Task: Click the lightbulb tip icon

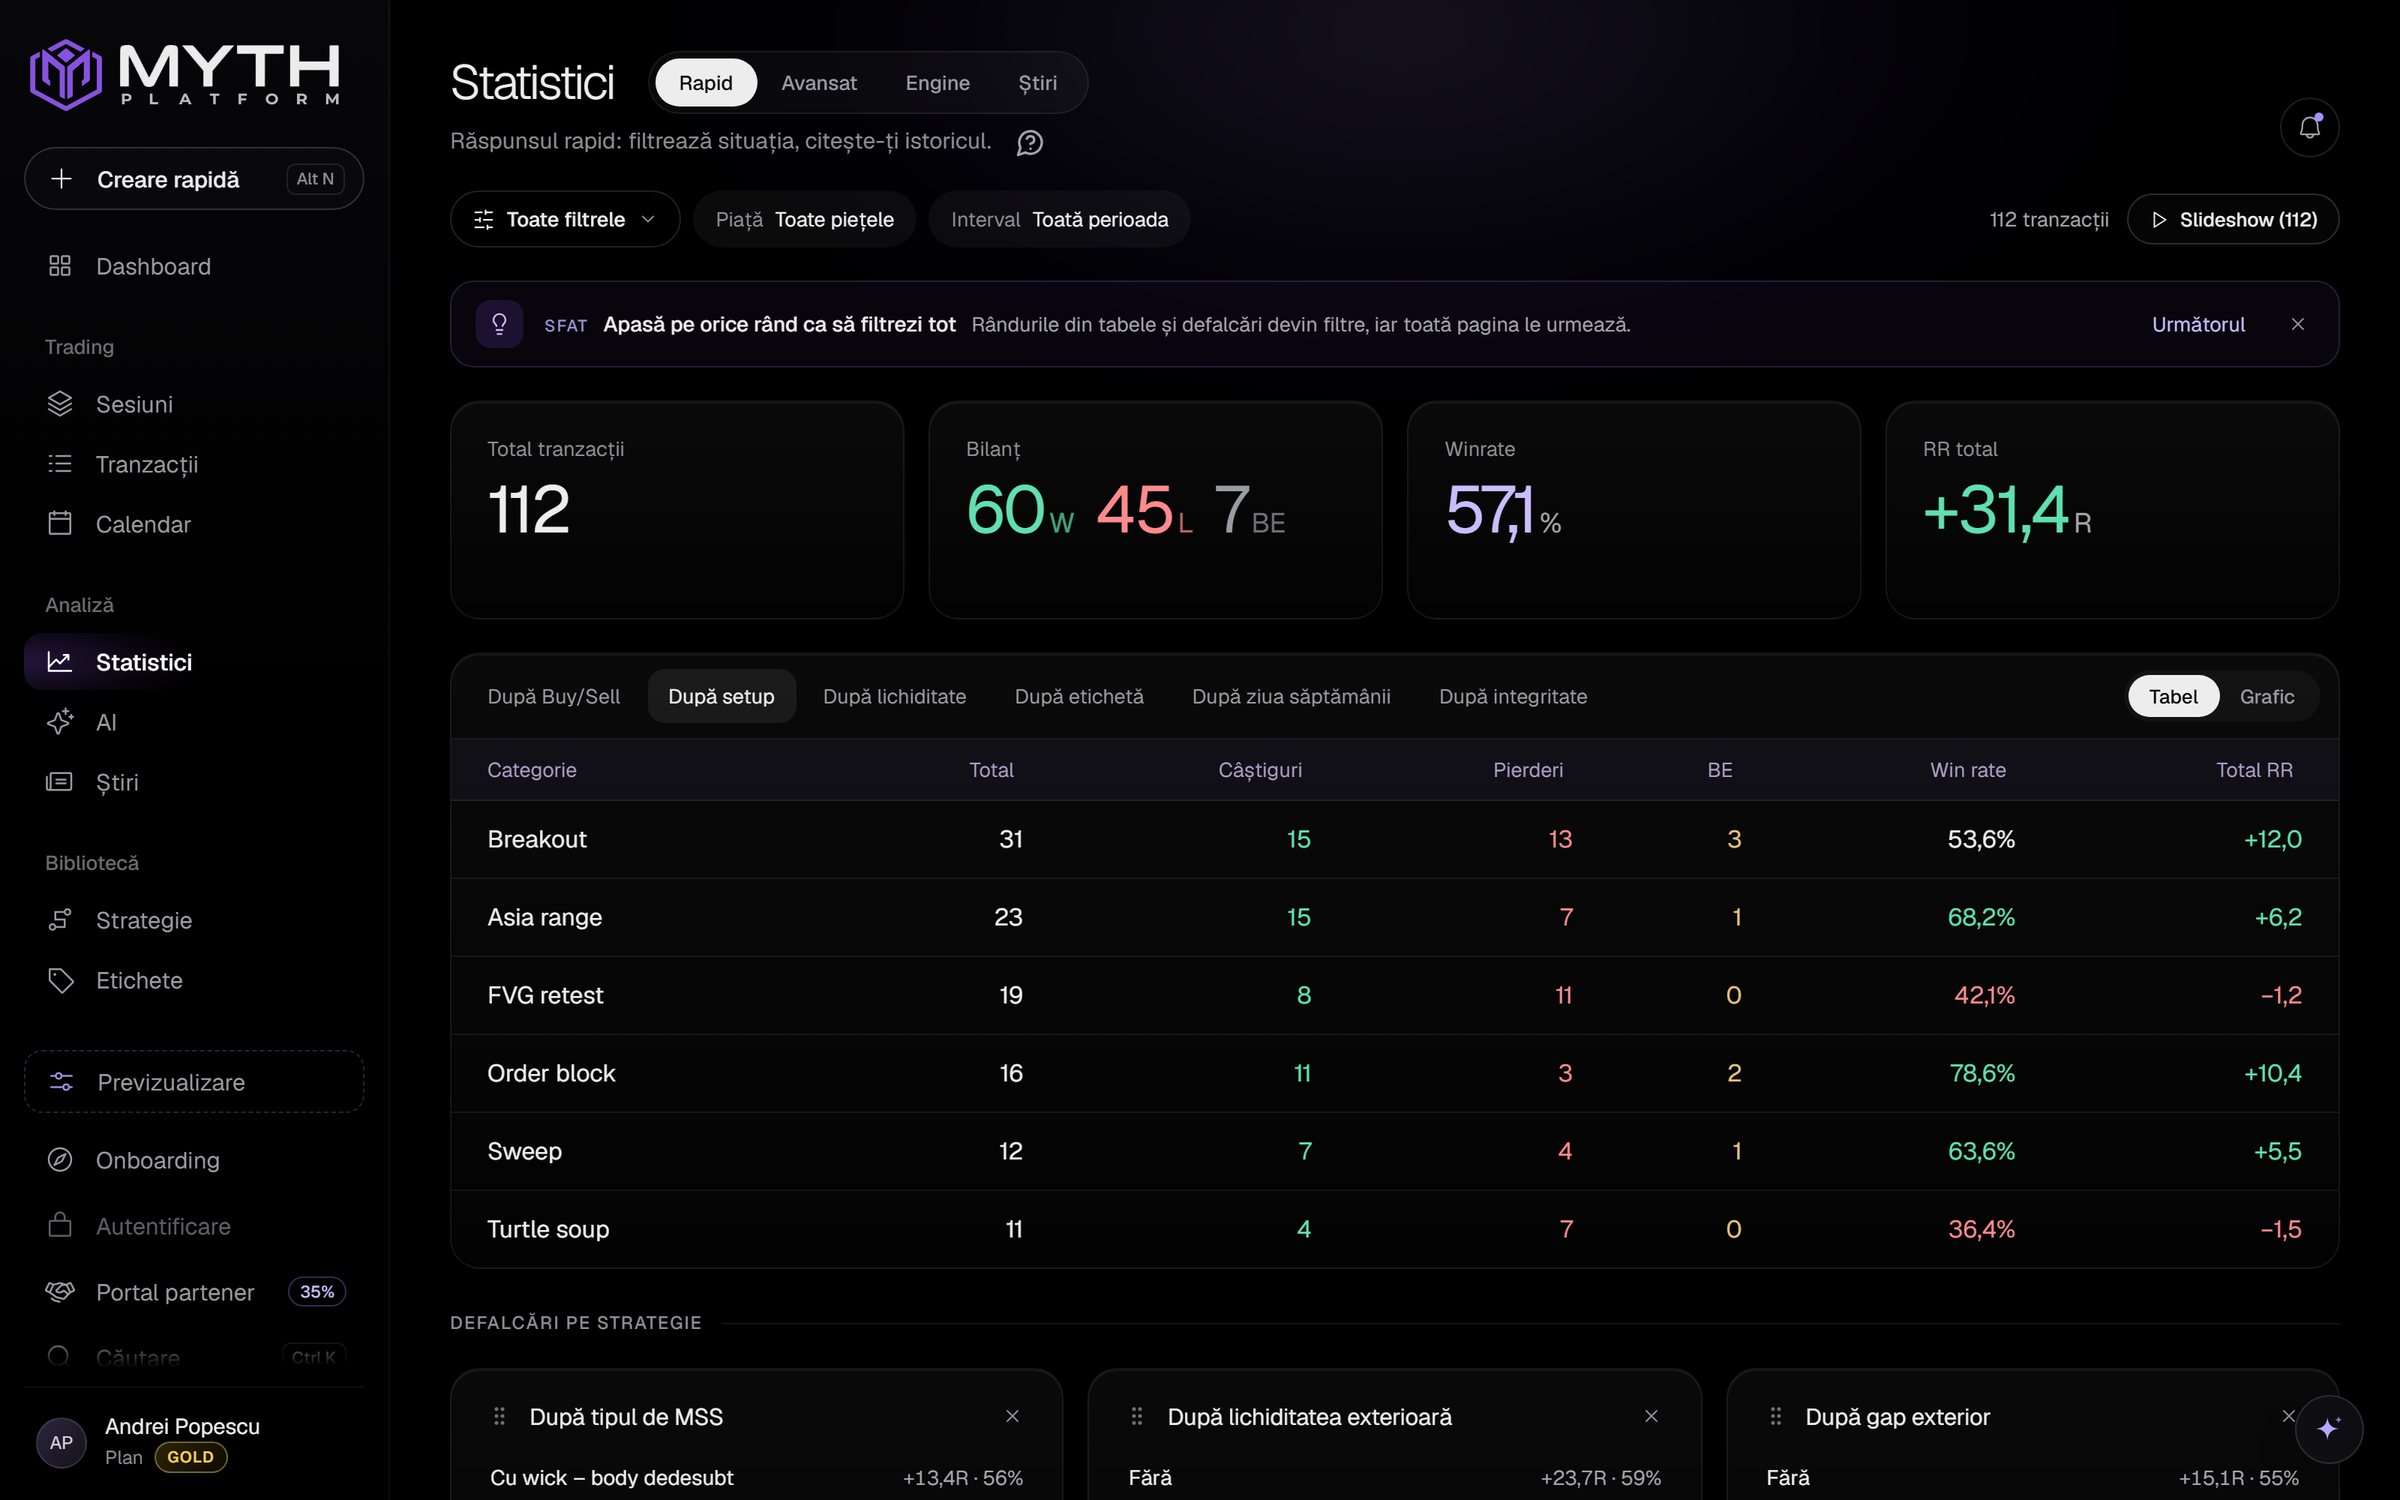Action: 499,324
